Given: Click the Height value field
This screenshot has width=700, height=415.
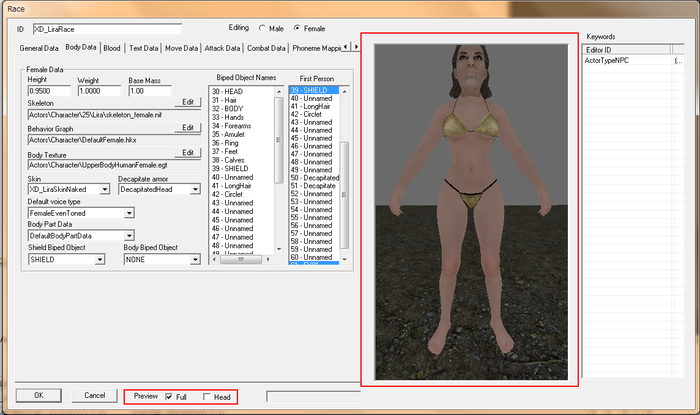Looking at the screenshot, I should (49, 91).
